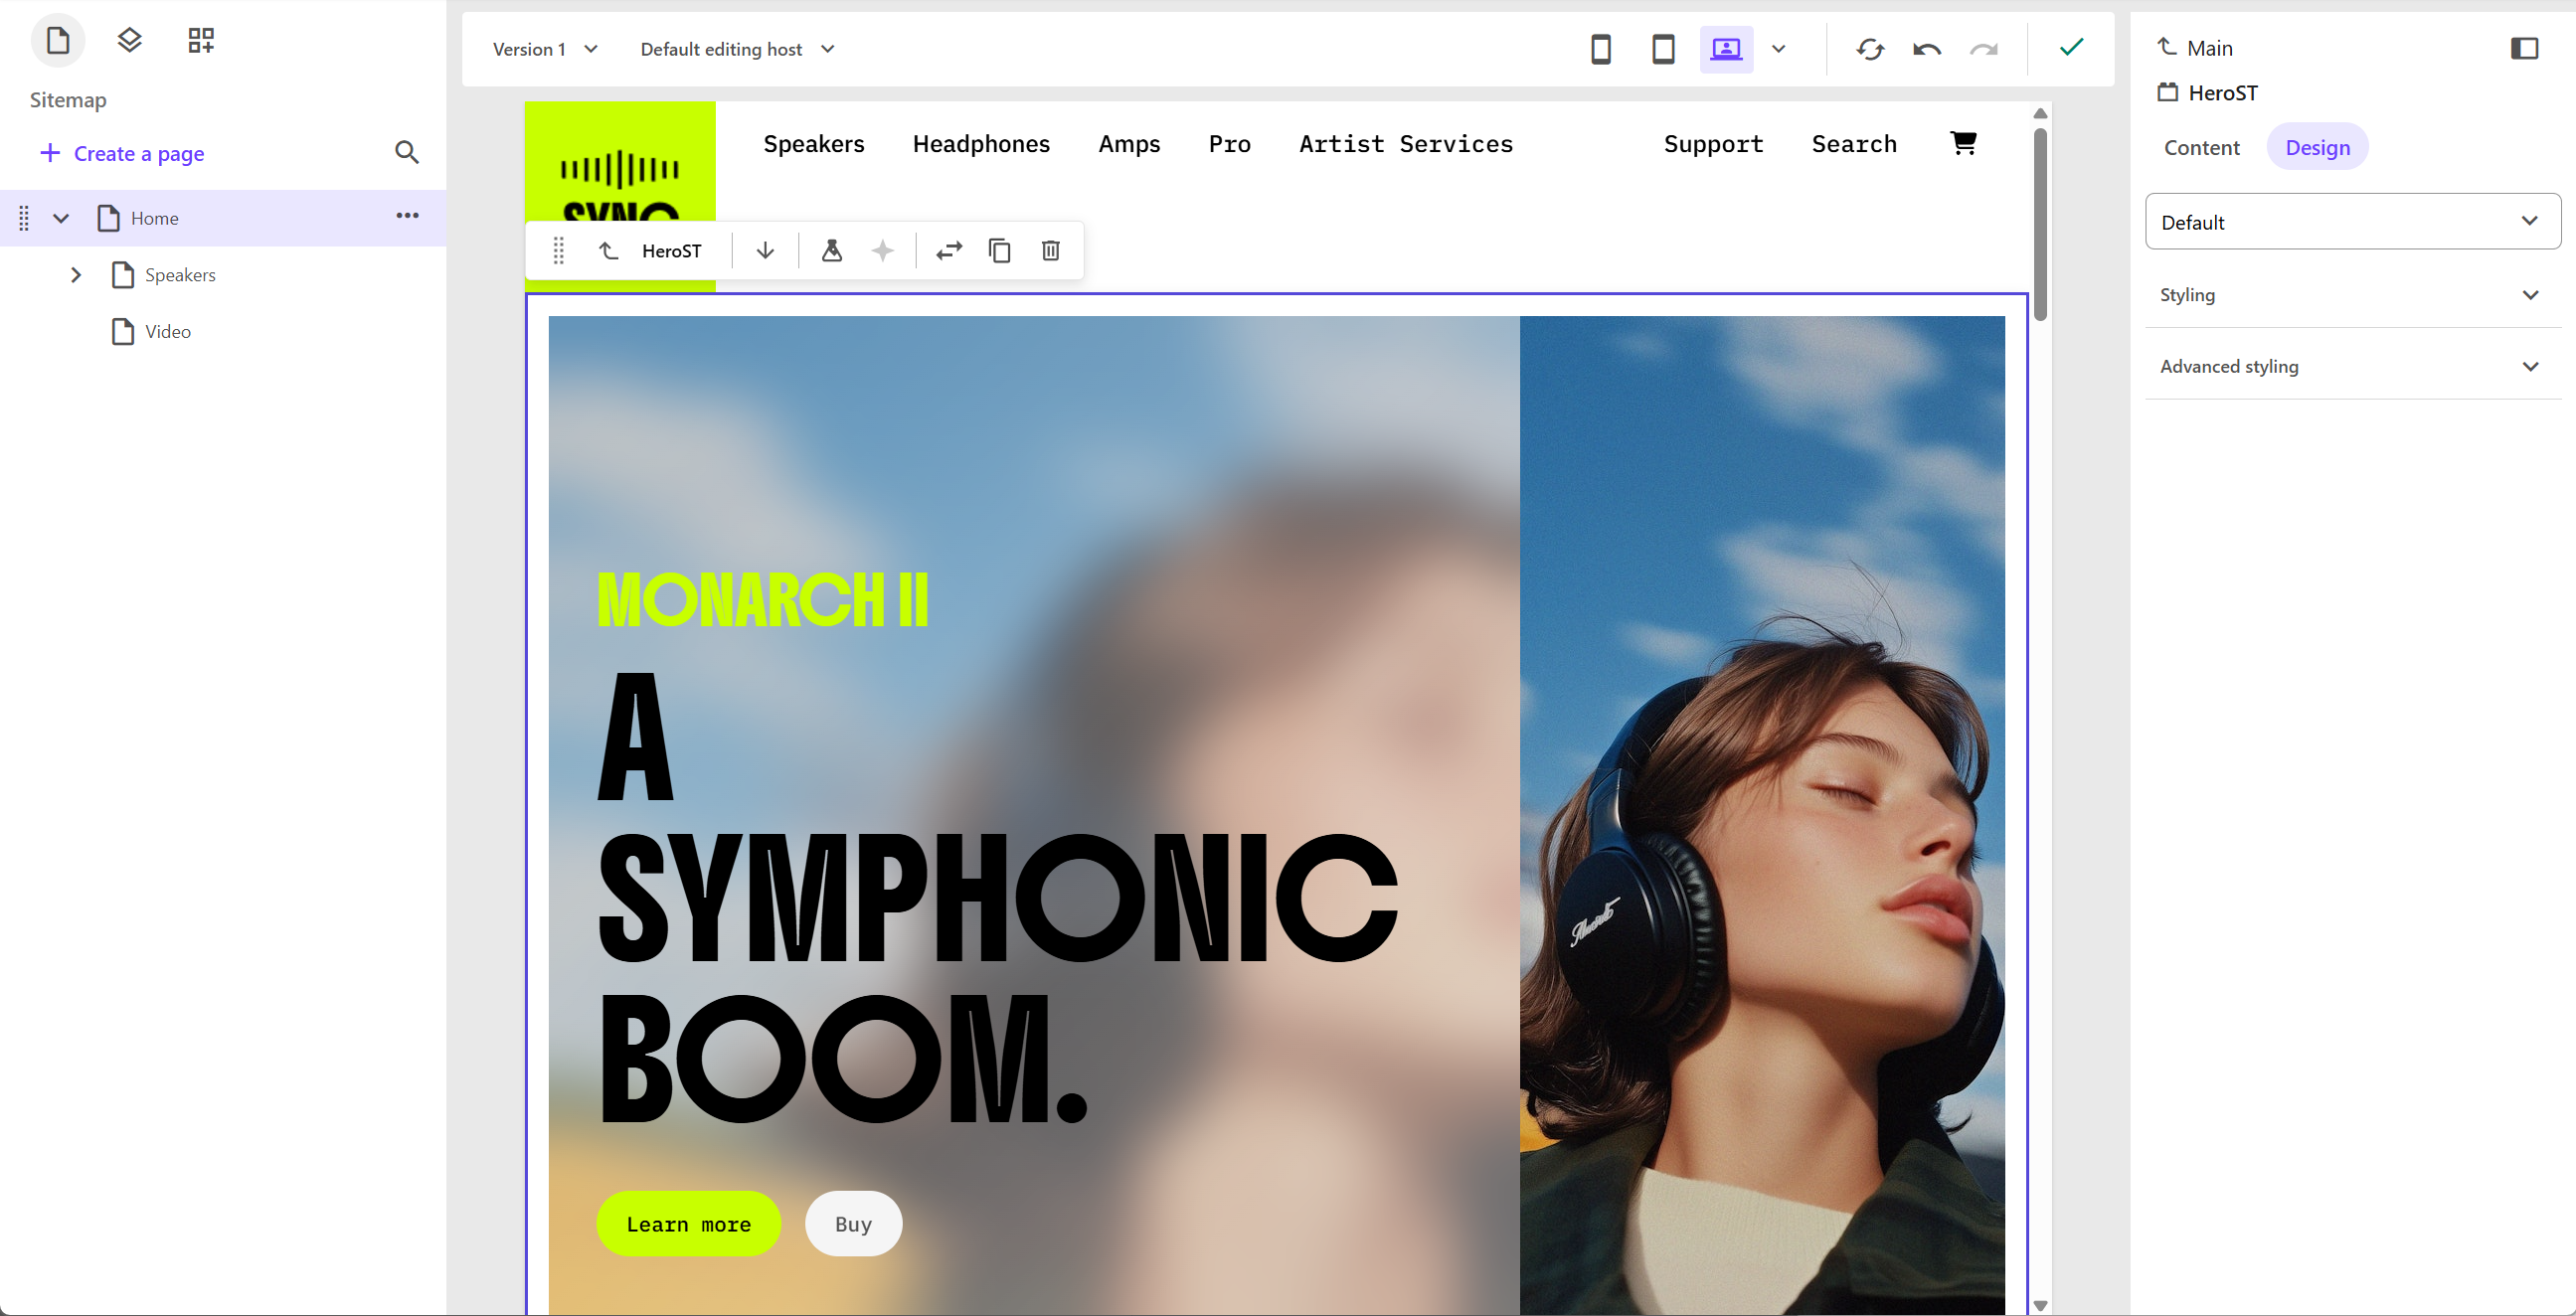Switch to mobile phone preview
The height and width of the screenshot is (1316, 2576).
pos(1600,49)
